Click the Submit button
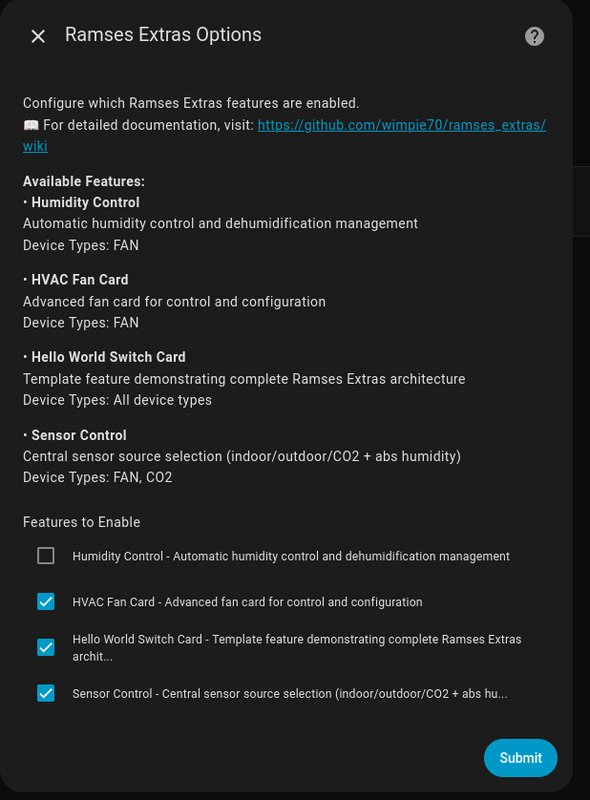This screenshot has height=800, width=590. pyautogui.click(x=520, y=758)
